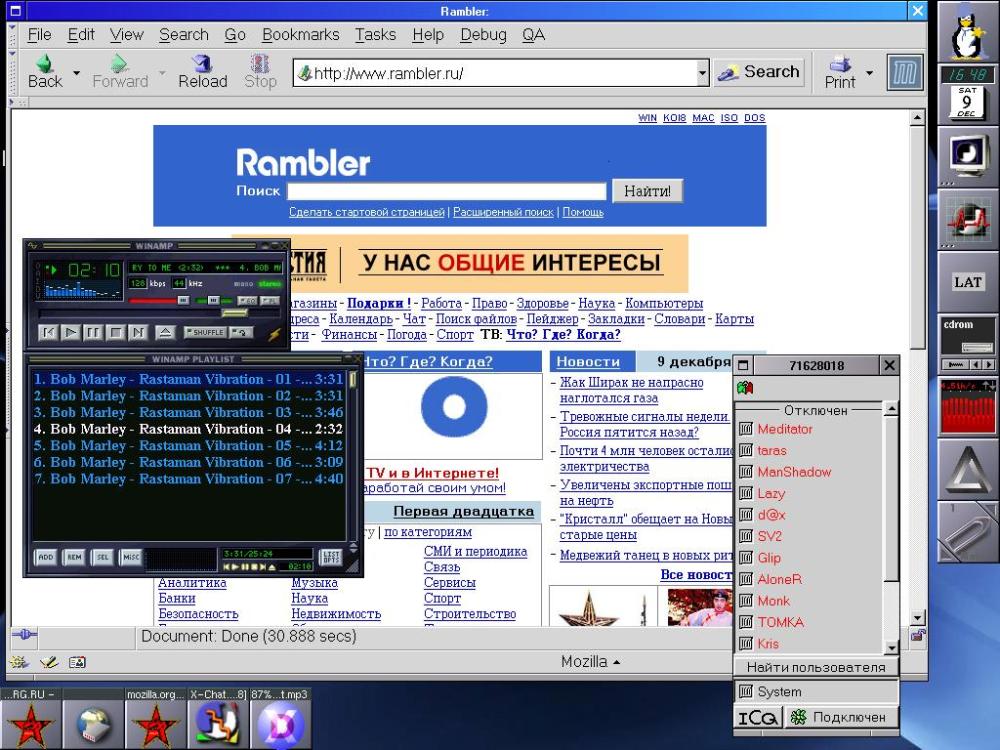Image resolution: width=1000 pixels, height=750 pixels.
Task: Click the Penrose triangle dock icon
Action: point(968,469)
